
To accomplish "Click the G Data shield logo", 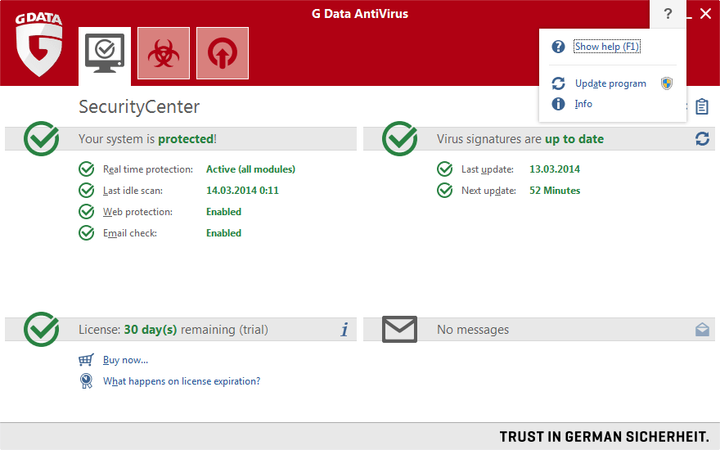I will pos(39,44).
